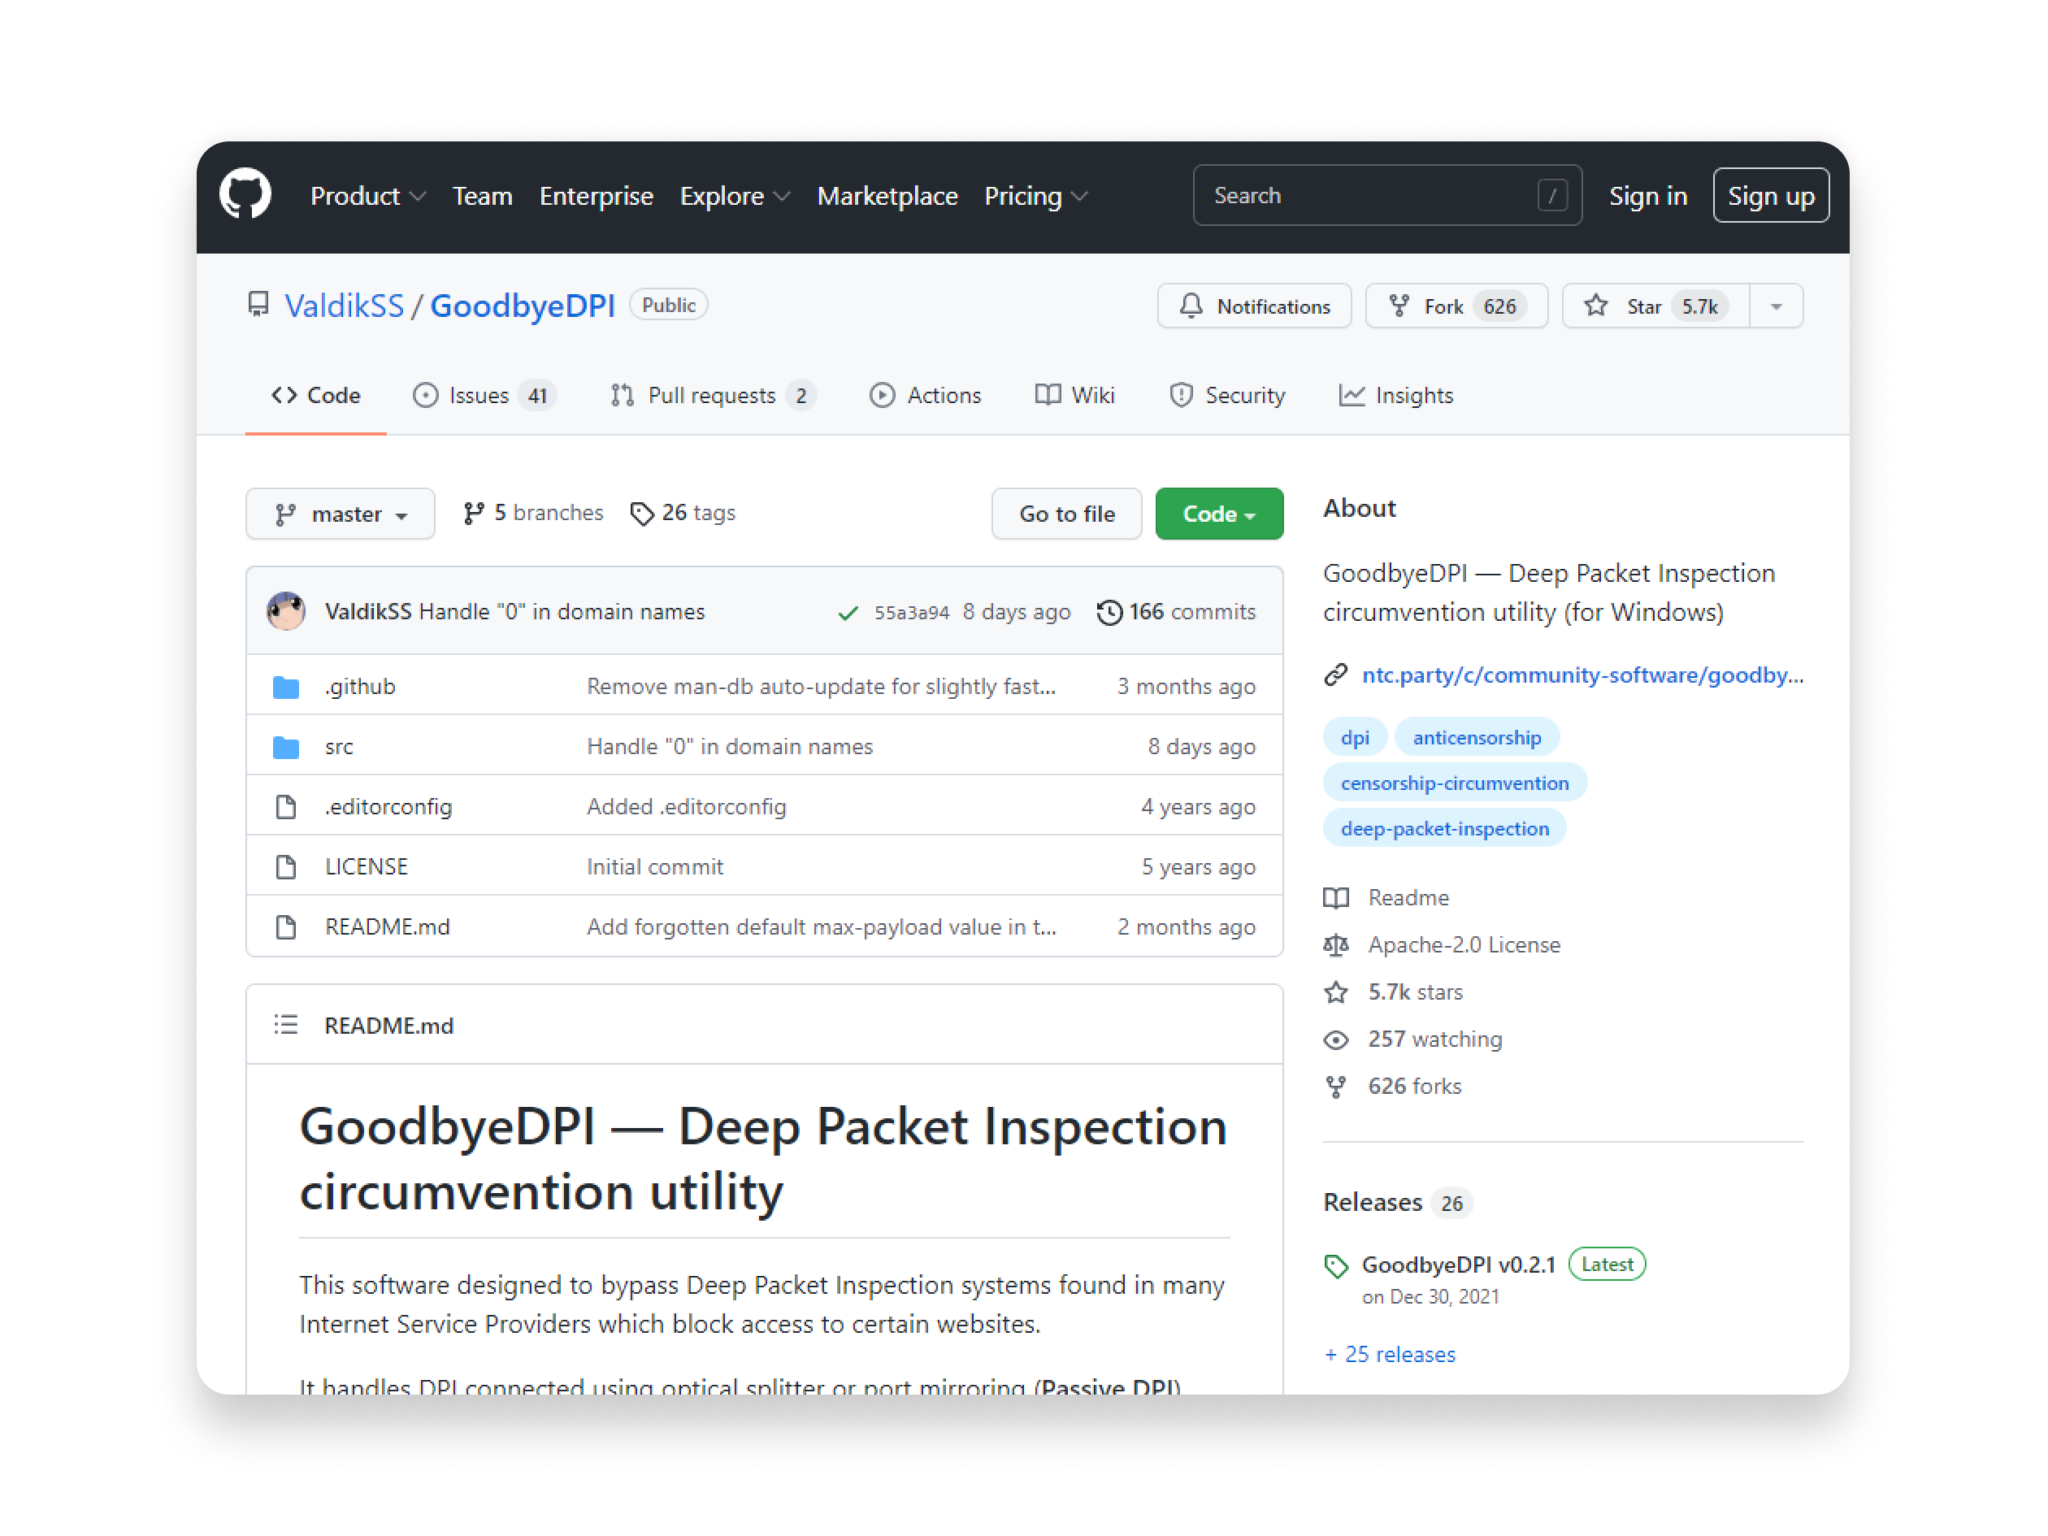2048x1536 pixels.
Task: Click the censorship-circumvention topic tag
Action: [1454, 783]
